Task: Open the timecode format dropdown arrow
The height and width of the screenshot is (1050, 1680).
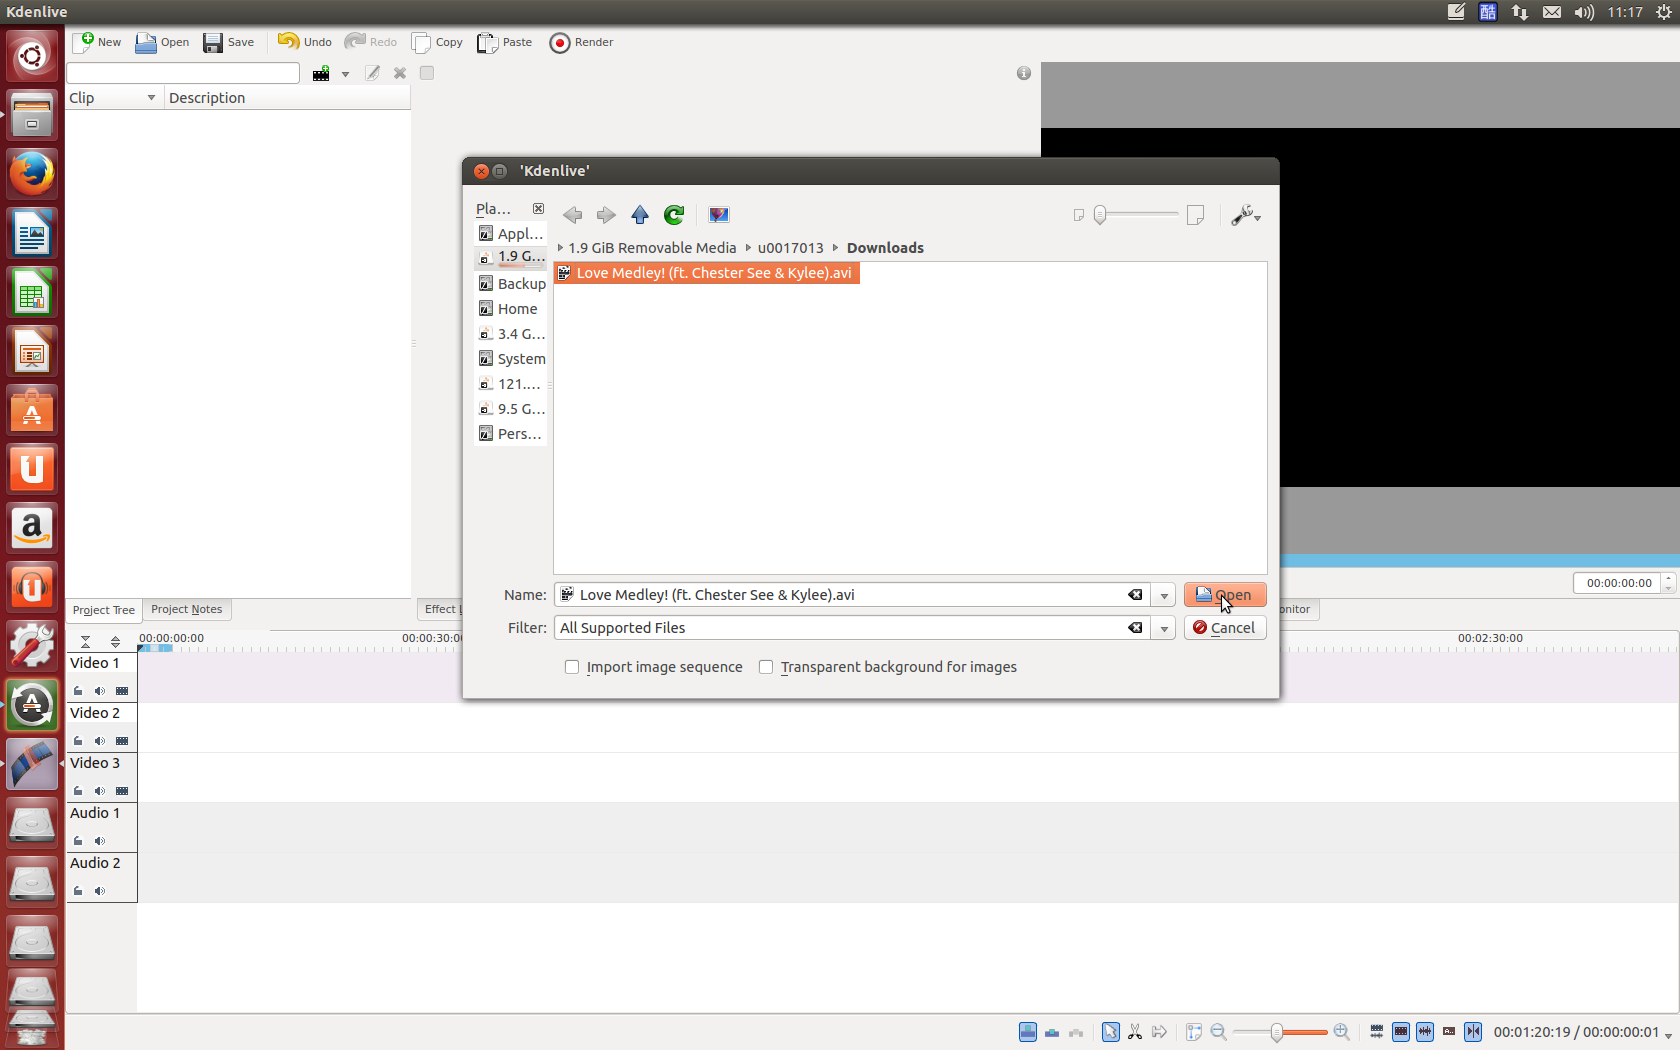Action: pos(1668,1034)
